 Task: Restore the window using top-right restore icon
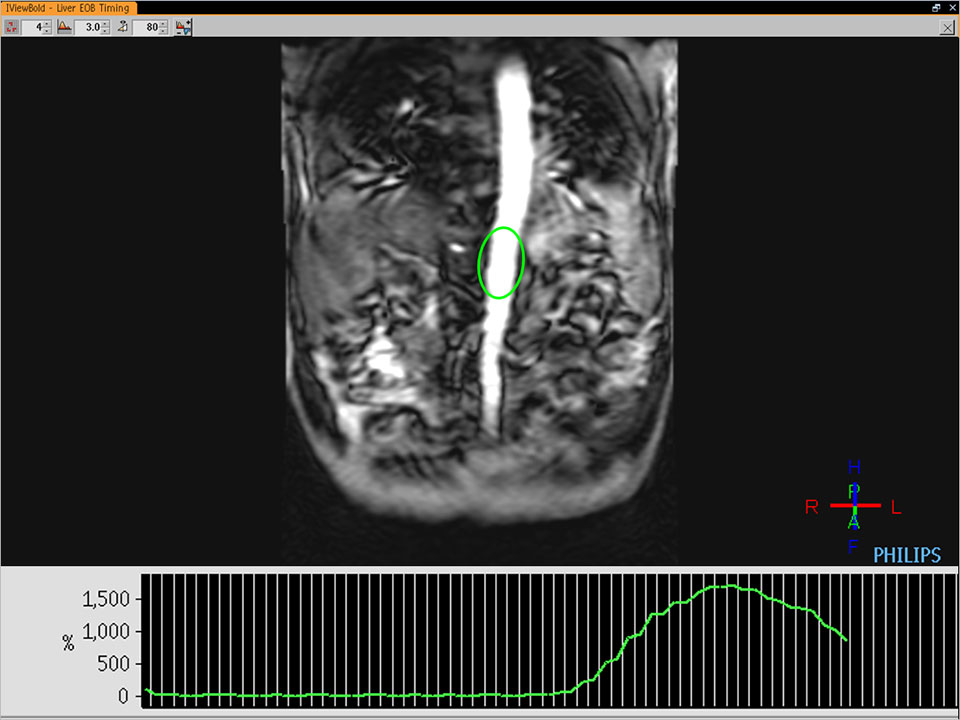tap(936, 7)
